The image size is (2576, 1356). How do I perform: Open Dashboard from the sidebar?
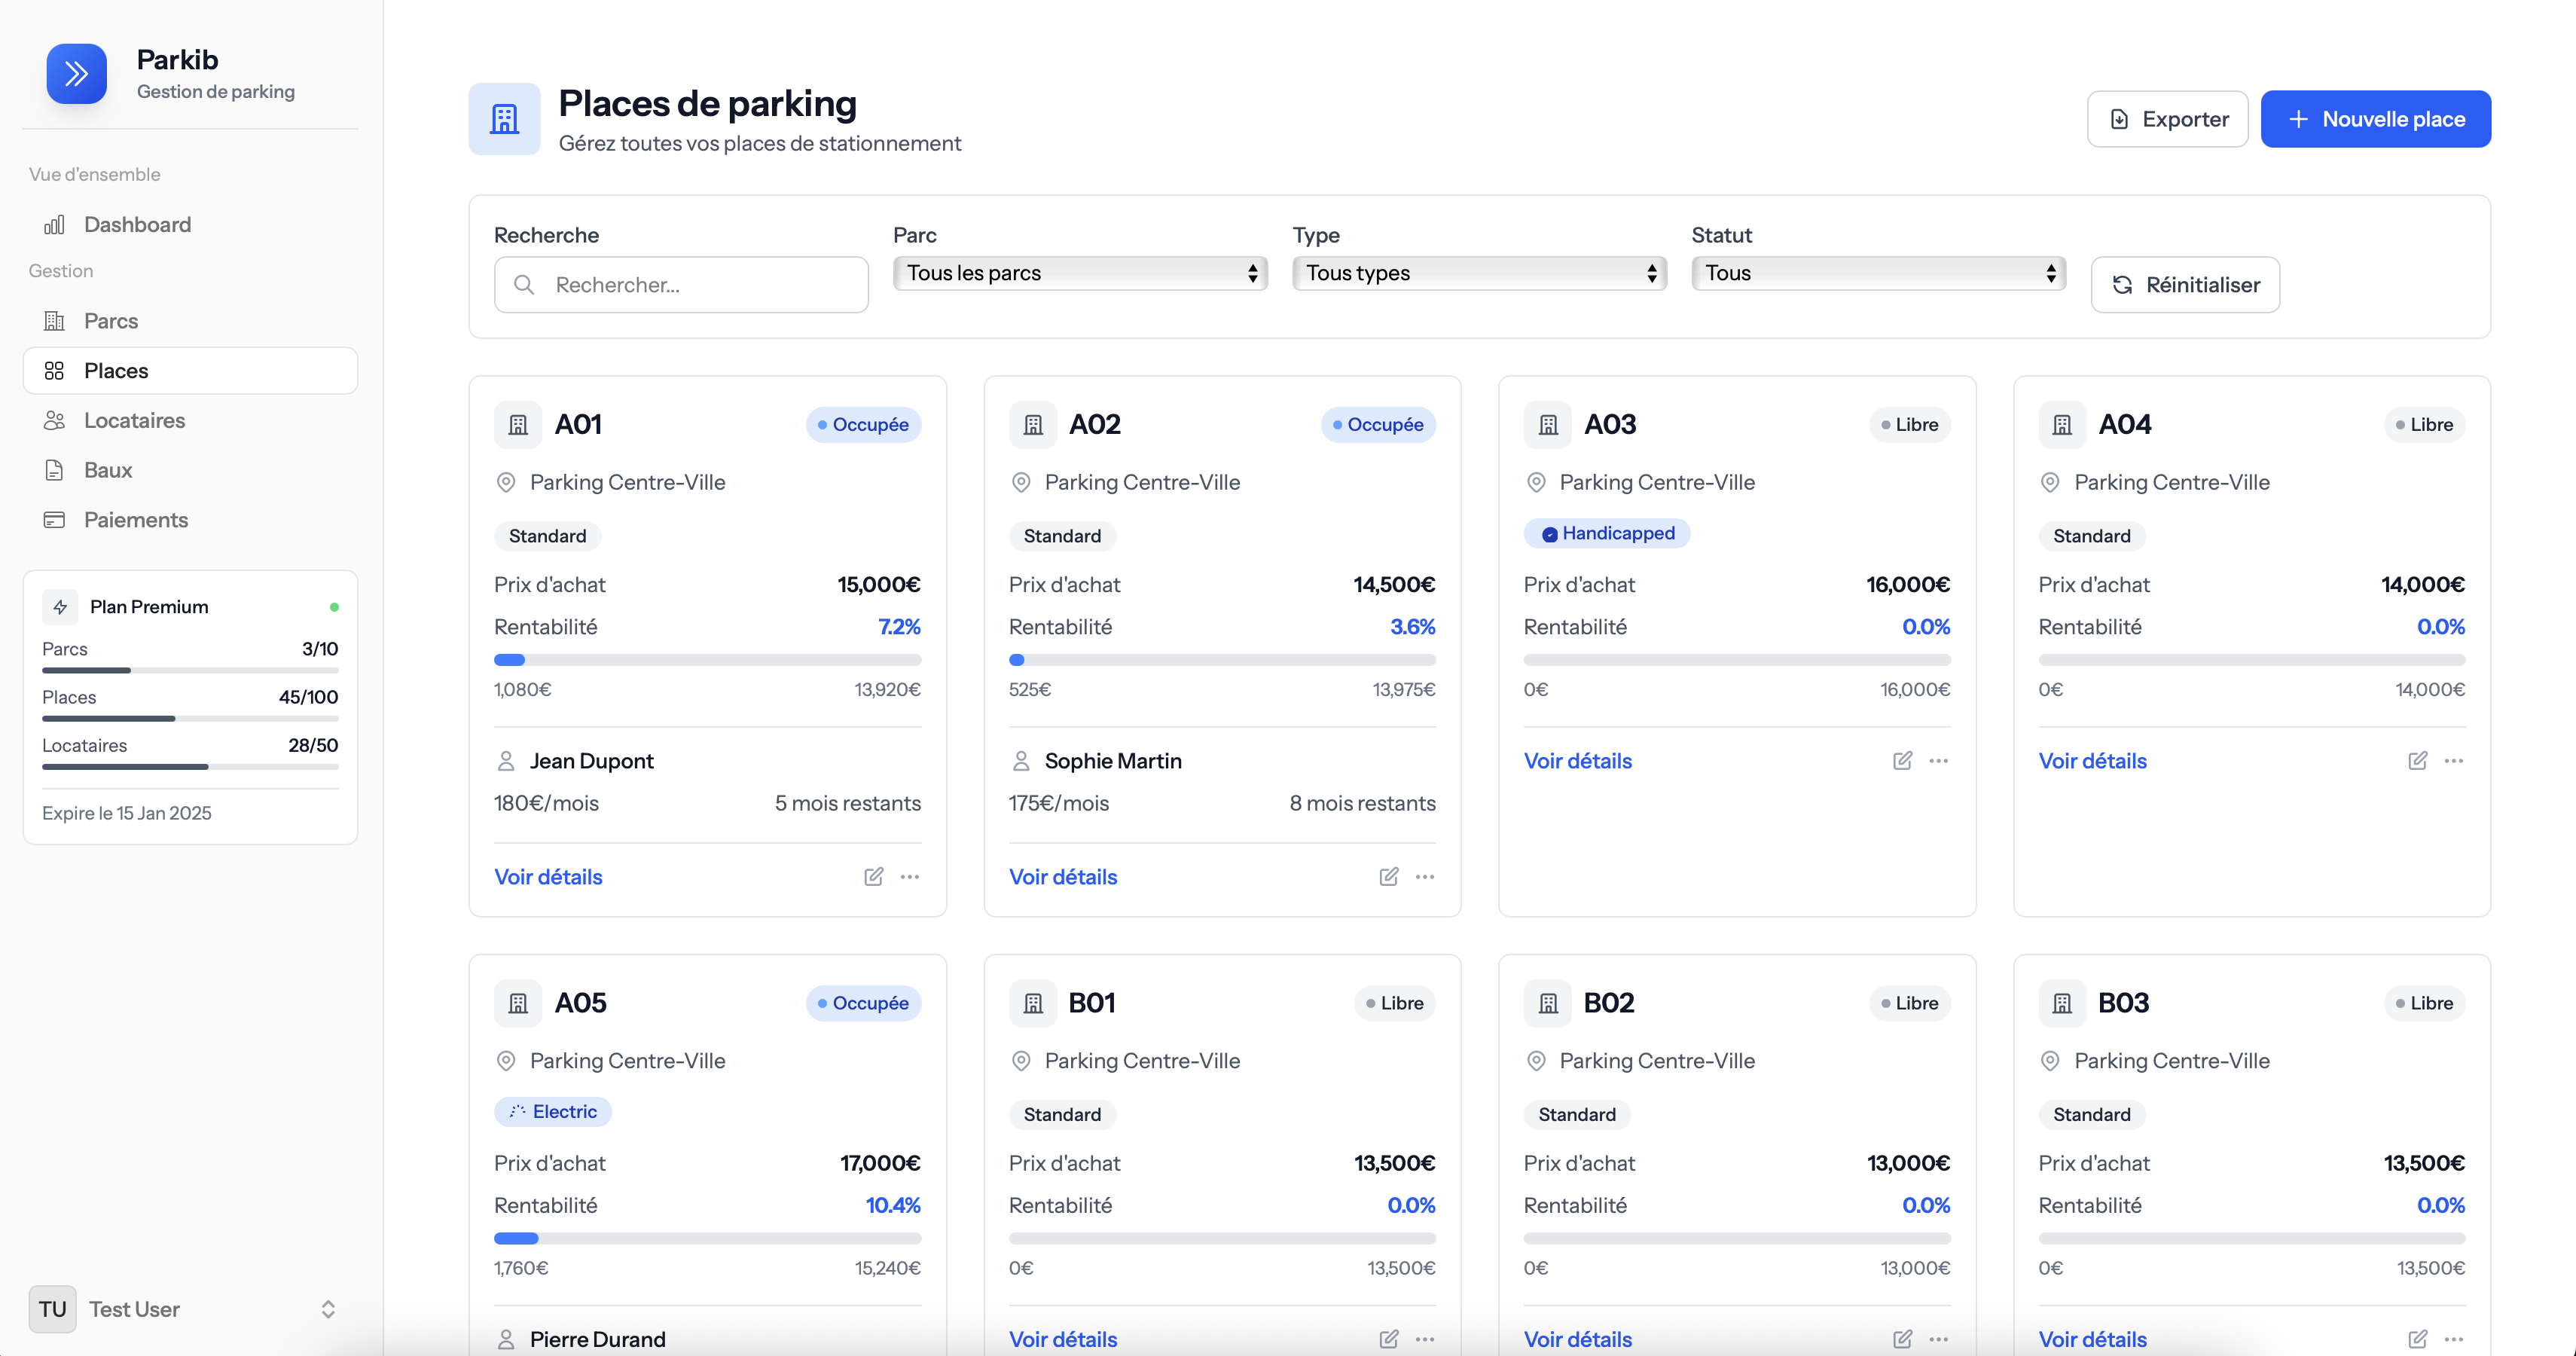[137, 224]
